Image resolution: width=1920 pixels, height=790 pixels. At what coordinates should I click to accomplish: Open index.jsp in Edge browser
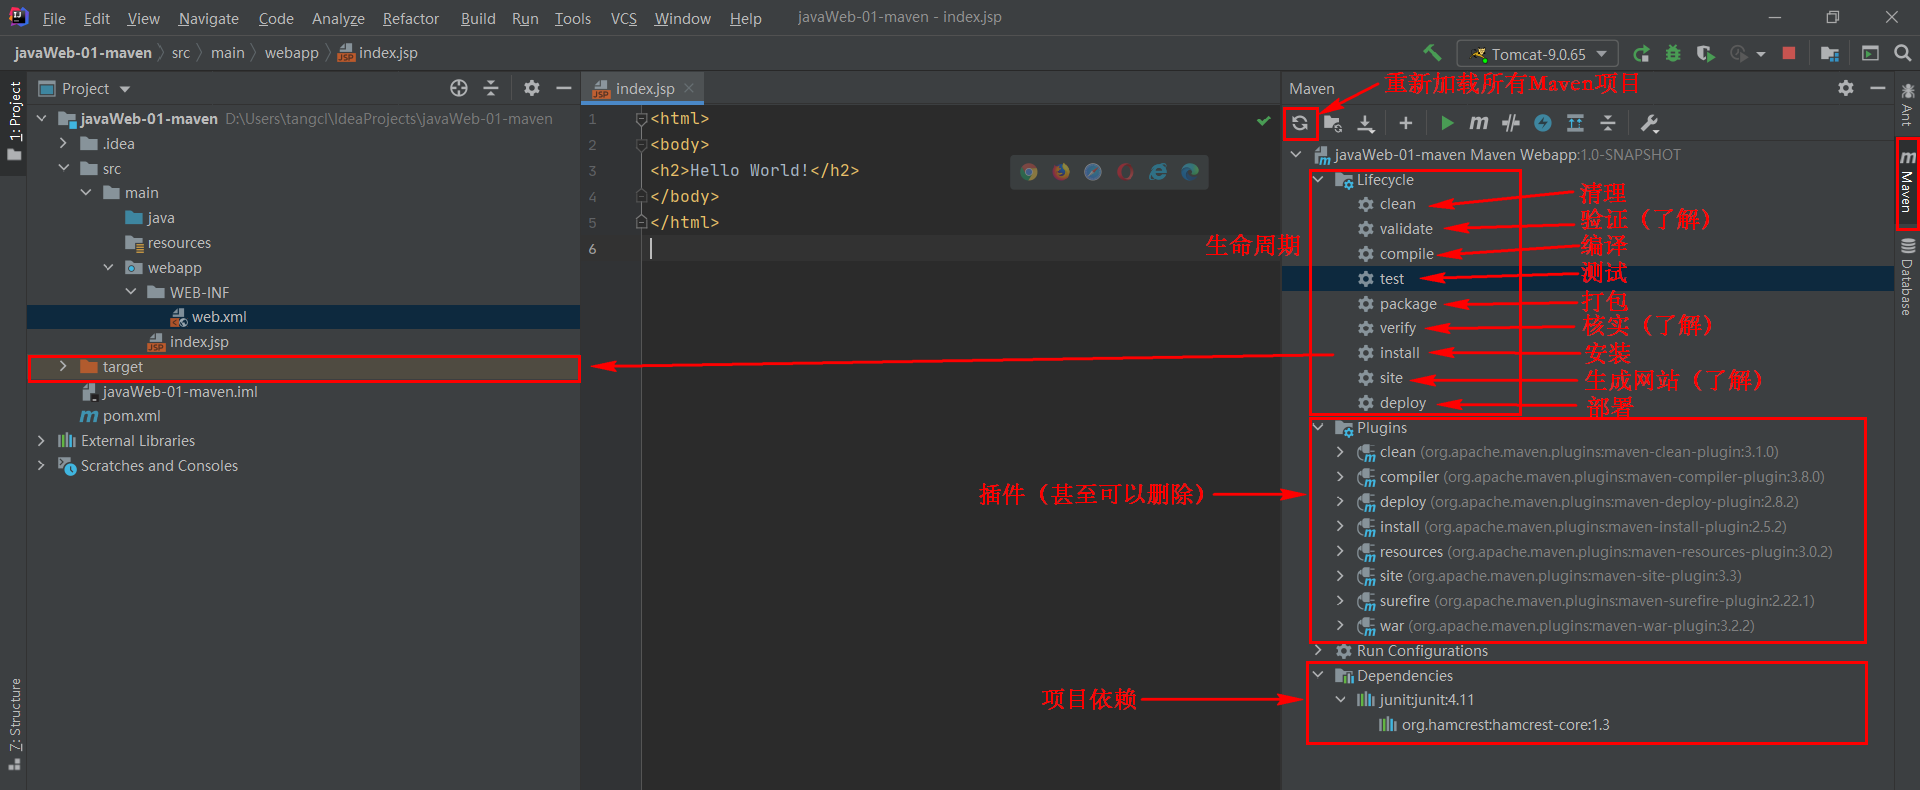point(1190,172)
